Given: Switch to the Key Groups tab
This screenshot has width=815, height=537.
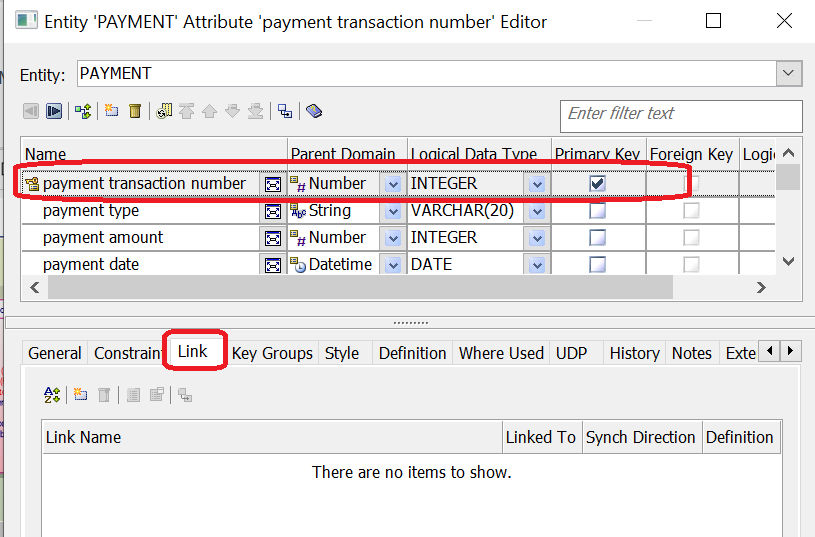Looking at the screenshot, I should pyautogui.click(x=272, y=353).
